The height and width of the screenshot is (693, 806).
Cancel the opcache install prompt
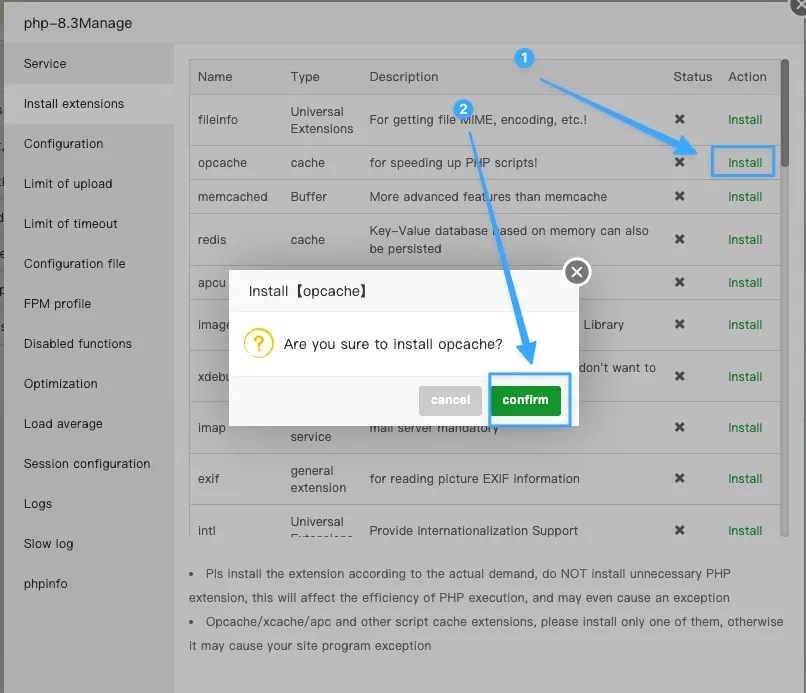click(450, 400)
